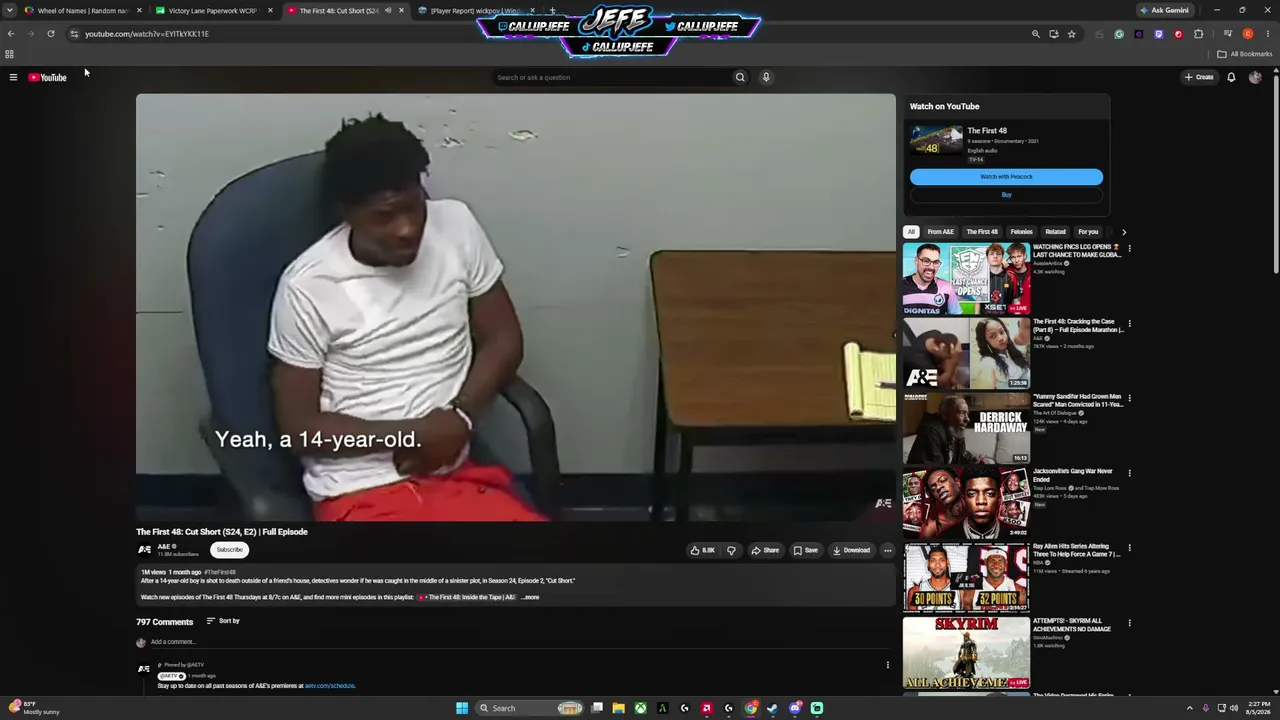
Task: Expand the system tray hidden icons chevron
Action: (1189, 708)
